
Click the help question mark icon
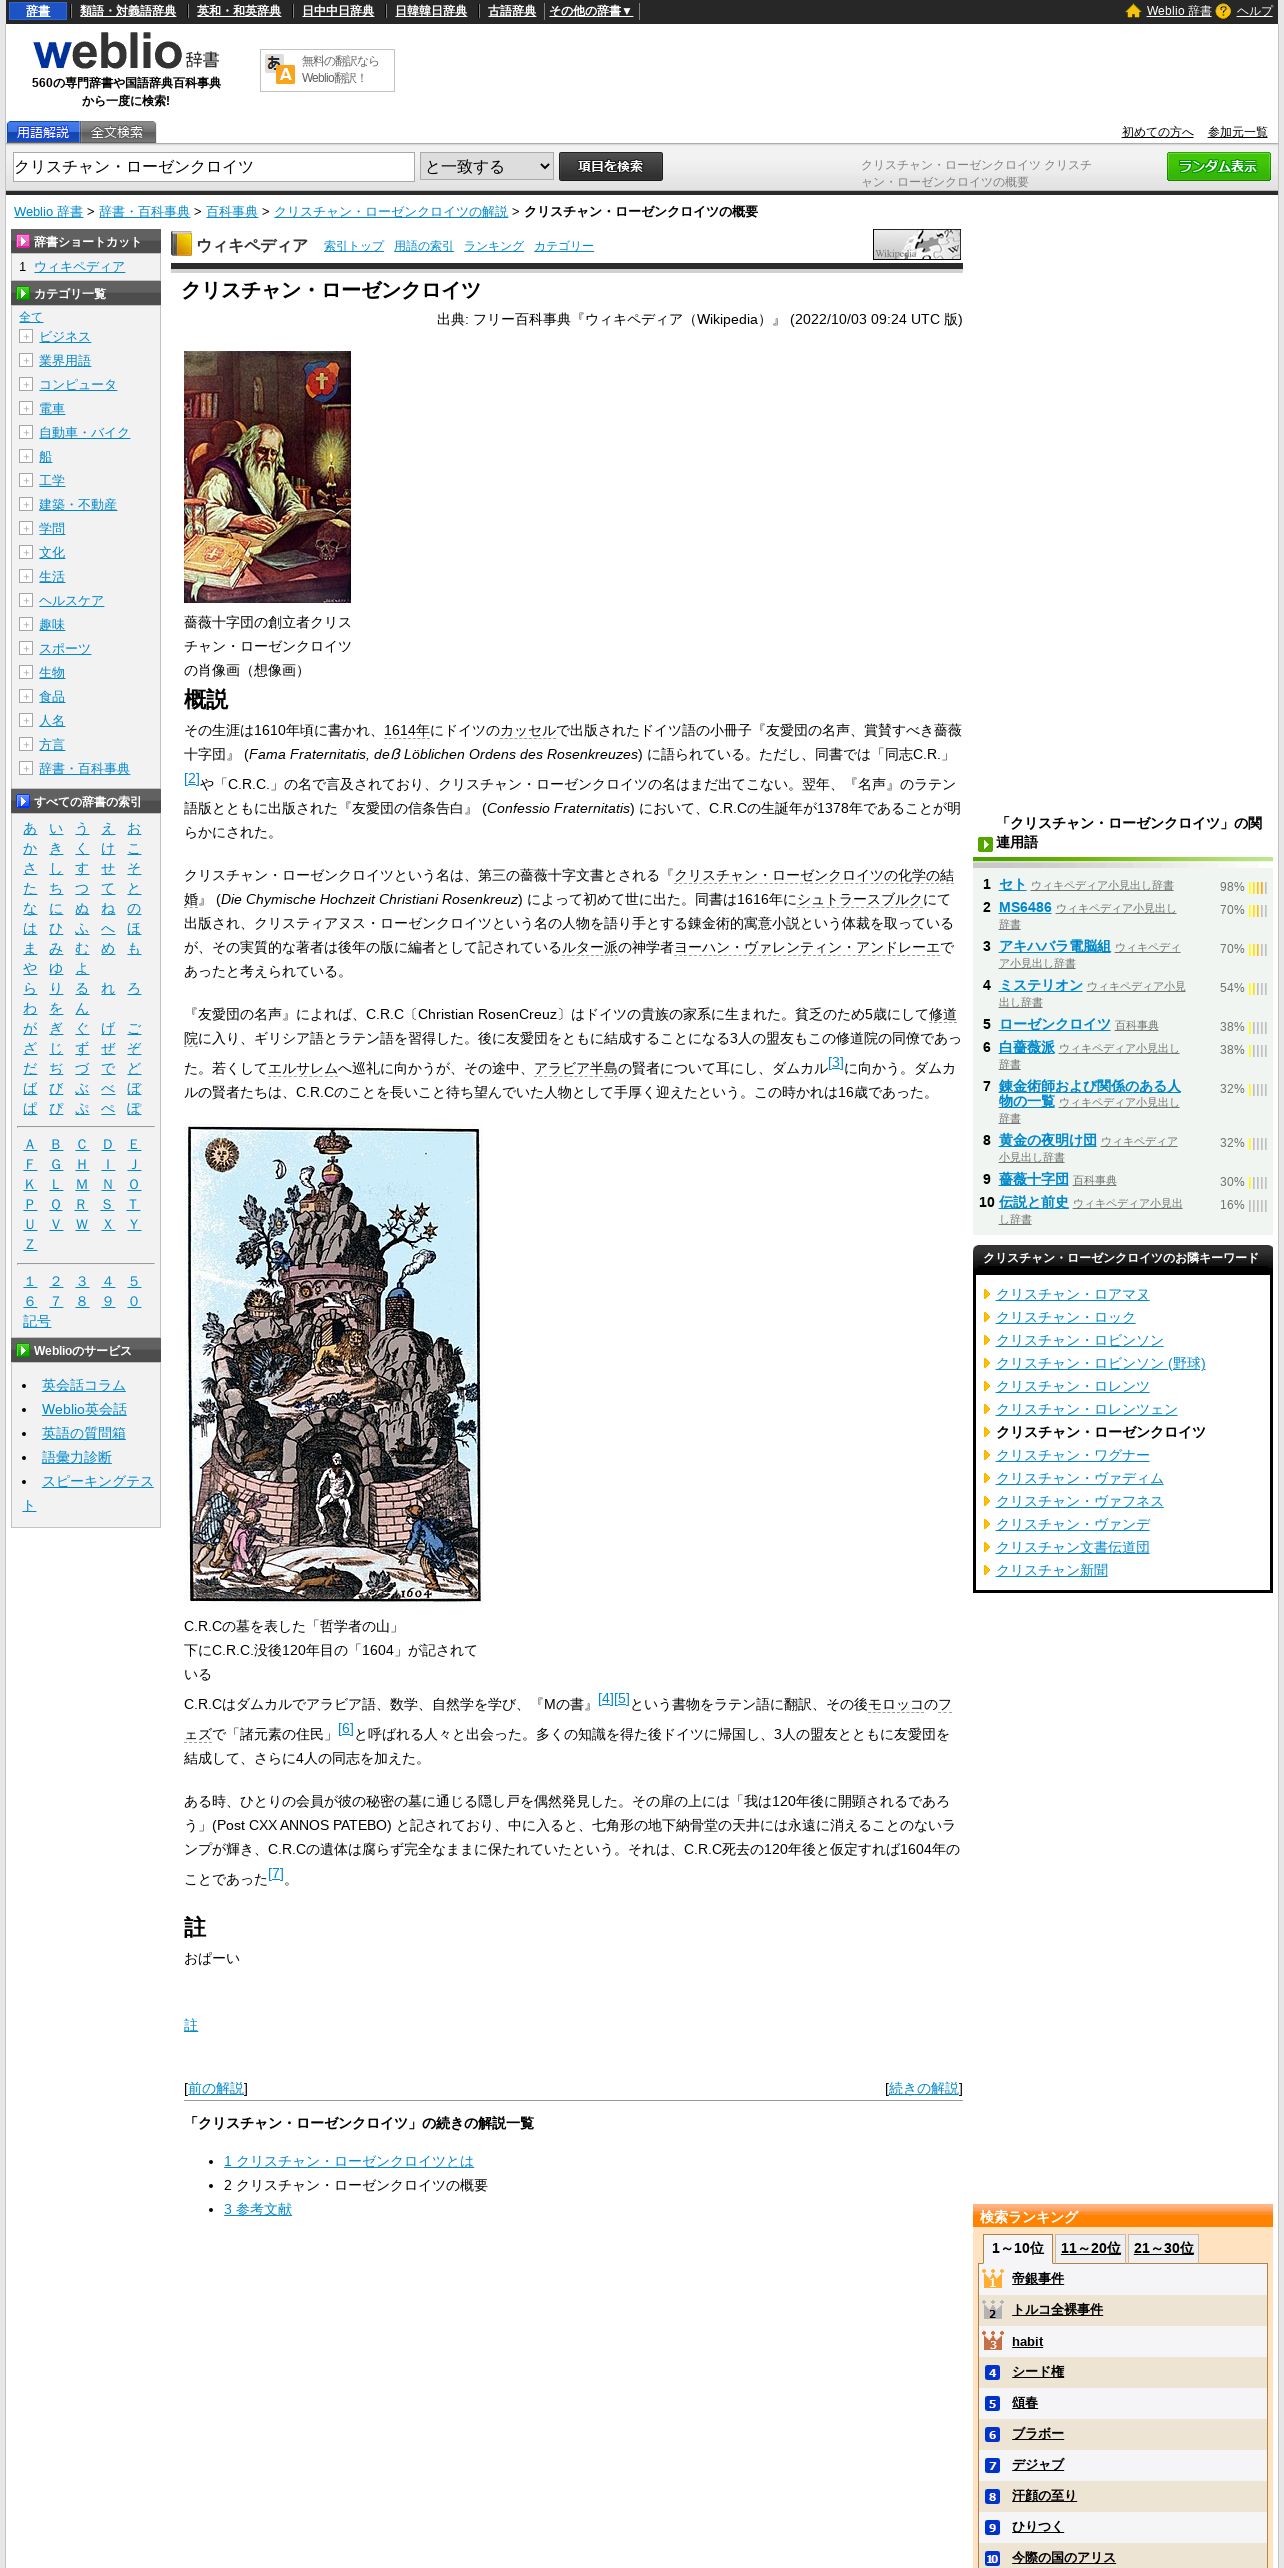[x=1223, y=11]
